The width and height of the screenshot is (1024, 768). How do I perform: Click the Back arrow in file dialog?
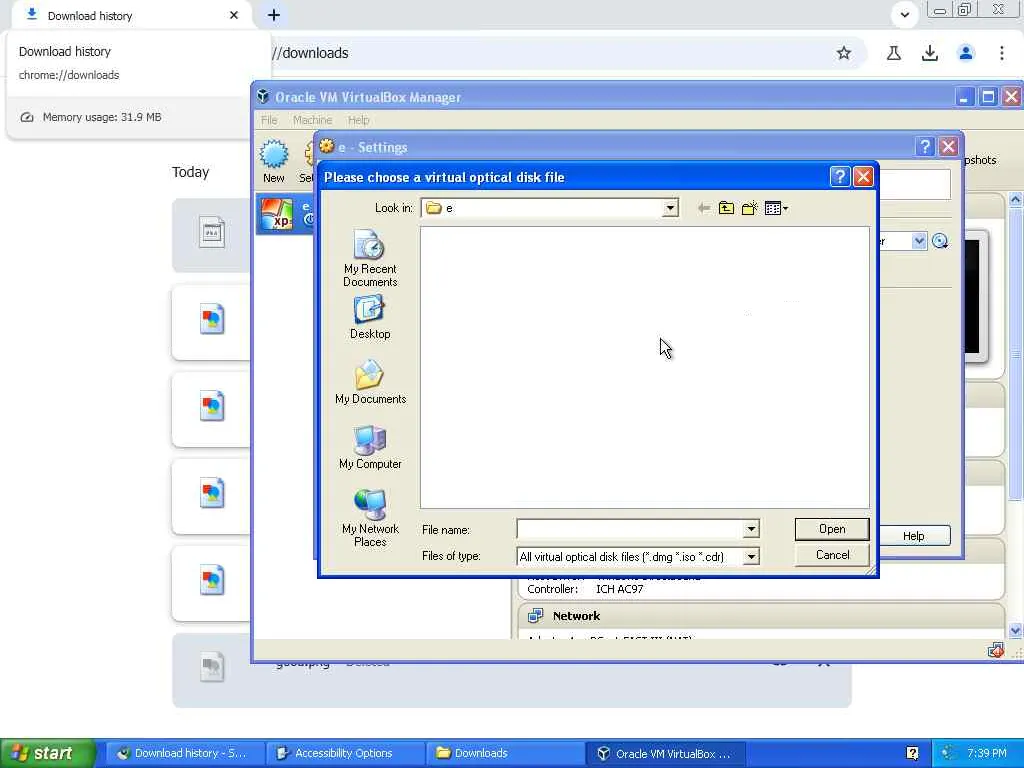pos(703,208)
